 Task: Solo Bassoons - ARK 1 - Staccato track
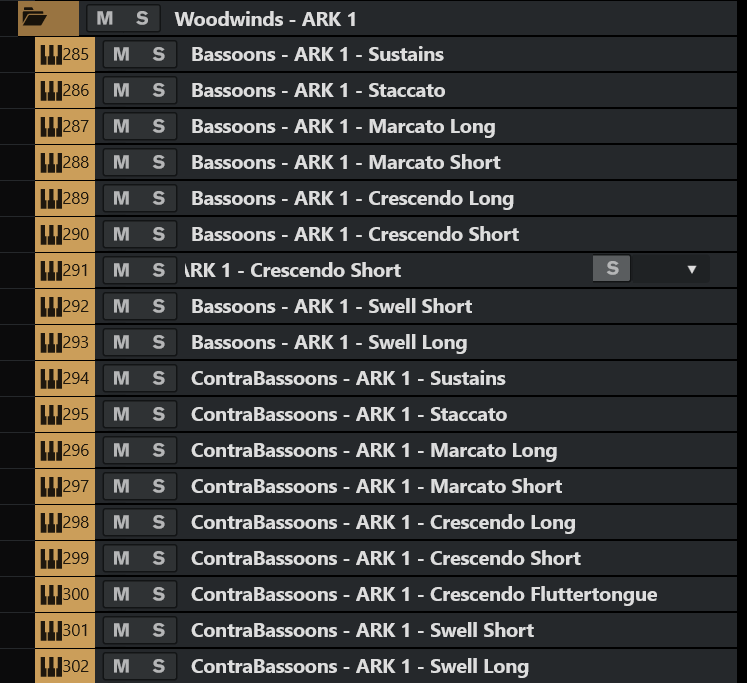(x=159, y=90)
